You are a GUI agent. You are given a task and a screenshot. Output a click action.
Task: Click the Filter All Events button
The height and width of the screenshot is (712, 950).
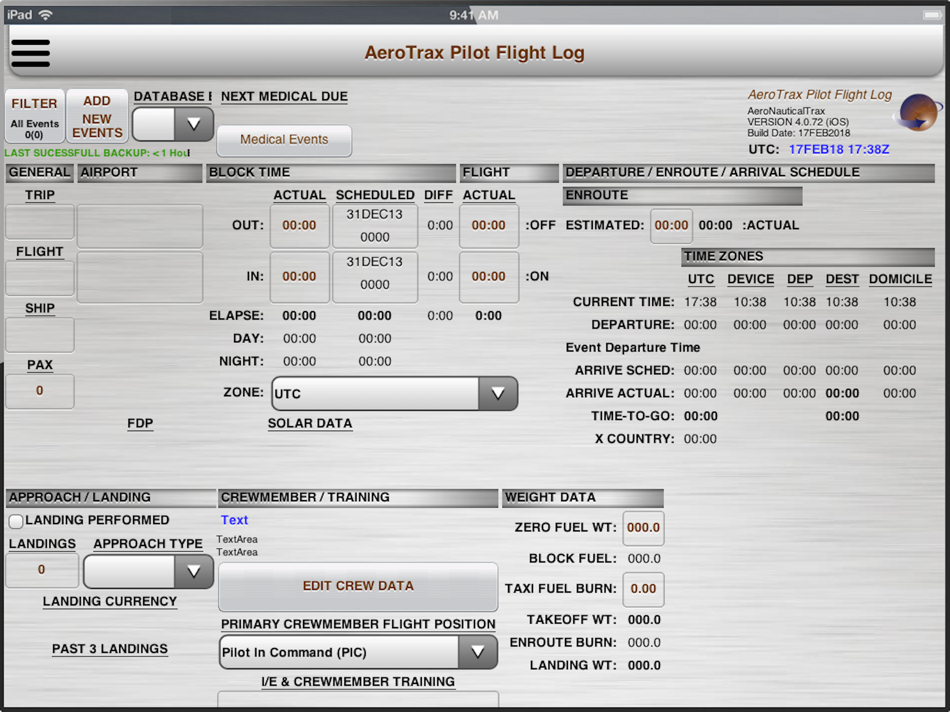click(35, 117)
